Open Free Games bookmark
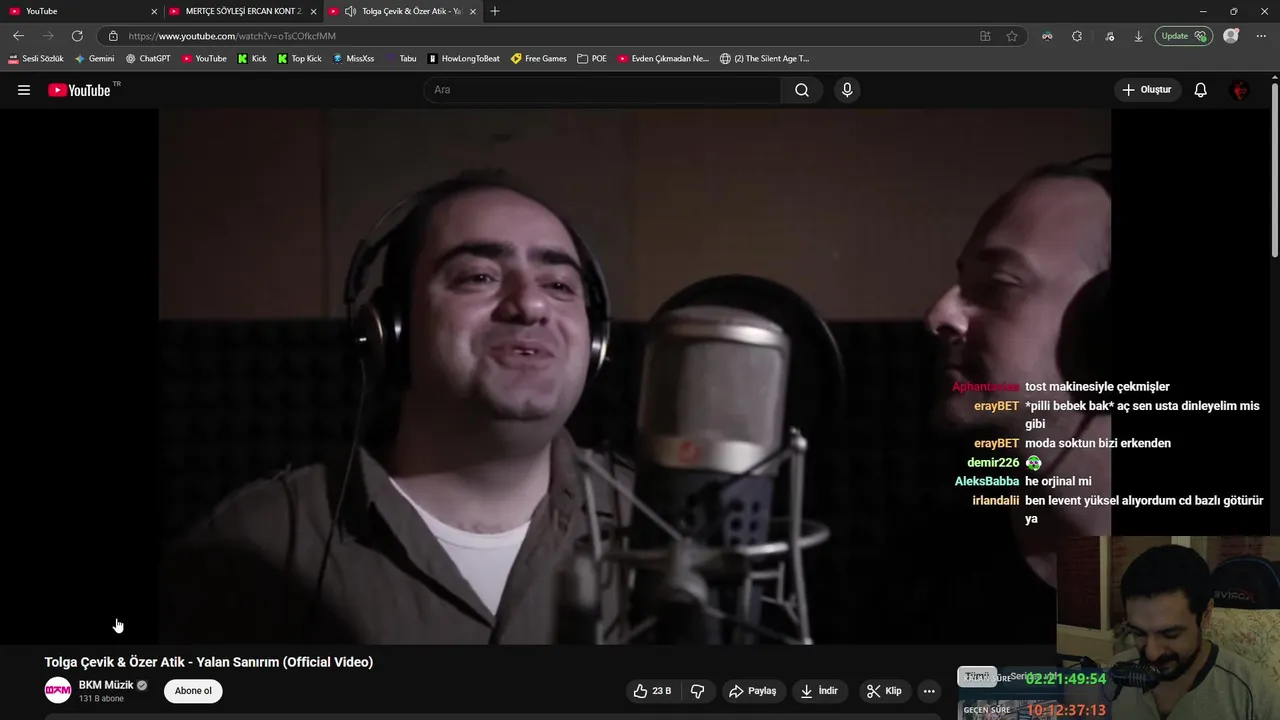 [538, 59]
